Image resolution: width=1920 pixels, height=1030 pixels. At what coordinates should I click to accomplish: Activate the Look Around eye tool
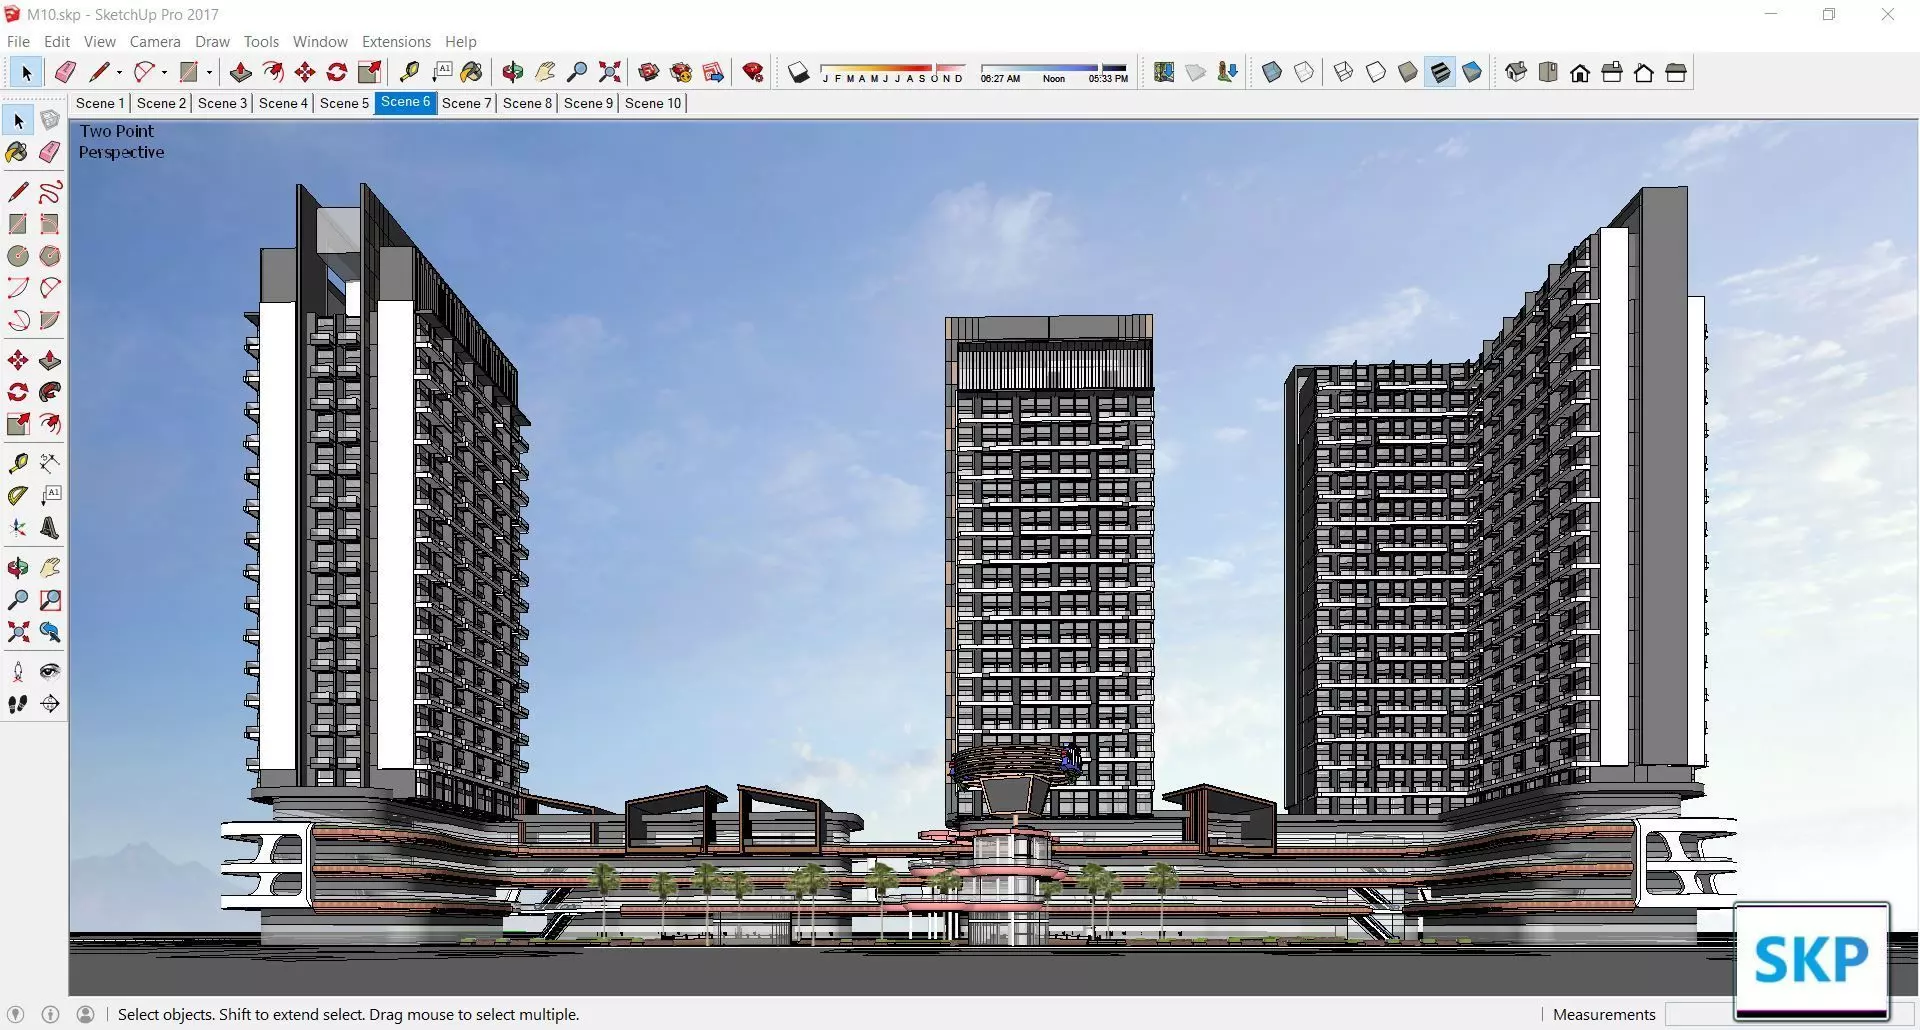pyautogui.click(x=50, y=672)
